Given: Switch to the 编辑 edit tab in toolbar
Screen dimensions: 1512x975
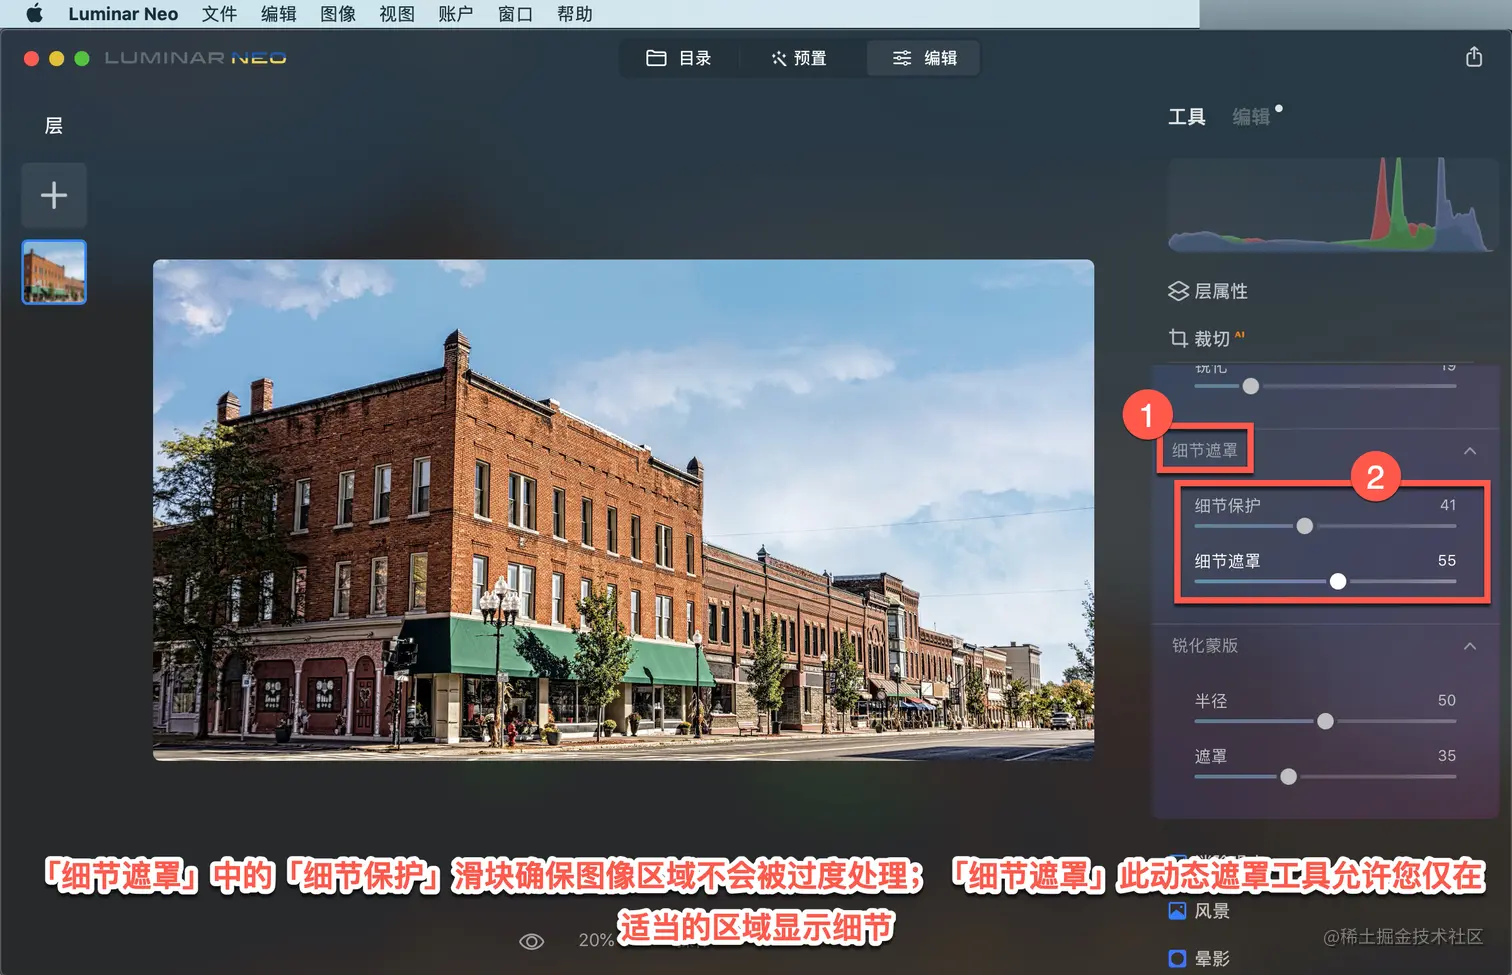Looking at the screenshot, I should pyautogui.click(x=924, y=58).
